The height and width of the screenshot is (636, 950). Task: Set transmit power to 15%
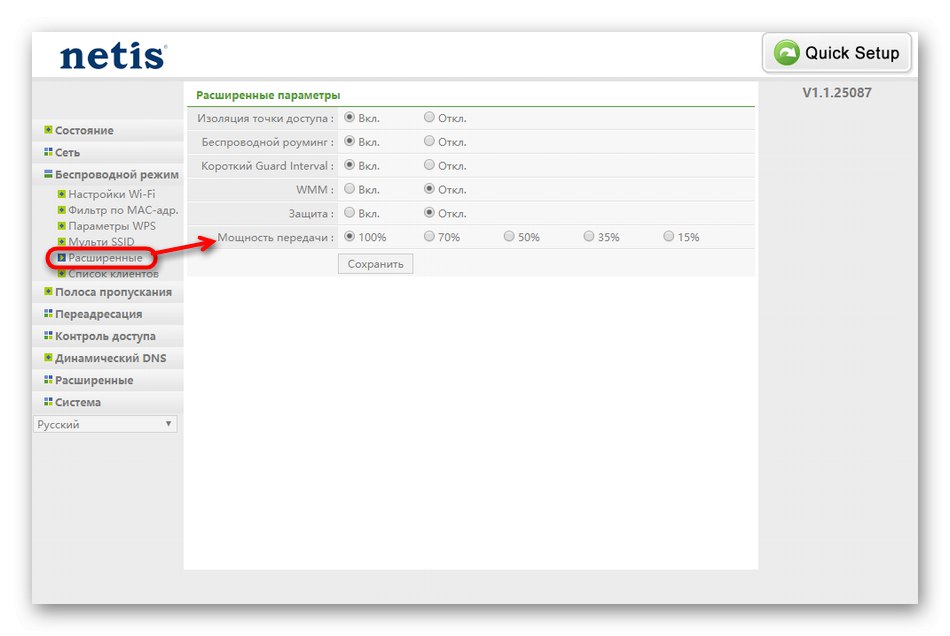click(669, 236)
